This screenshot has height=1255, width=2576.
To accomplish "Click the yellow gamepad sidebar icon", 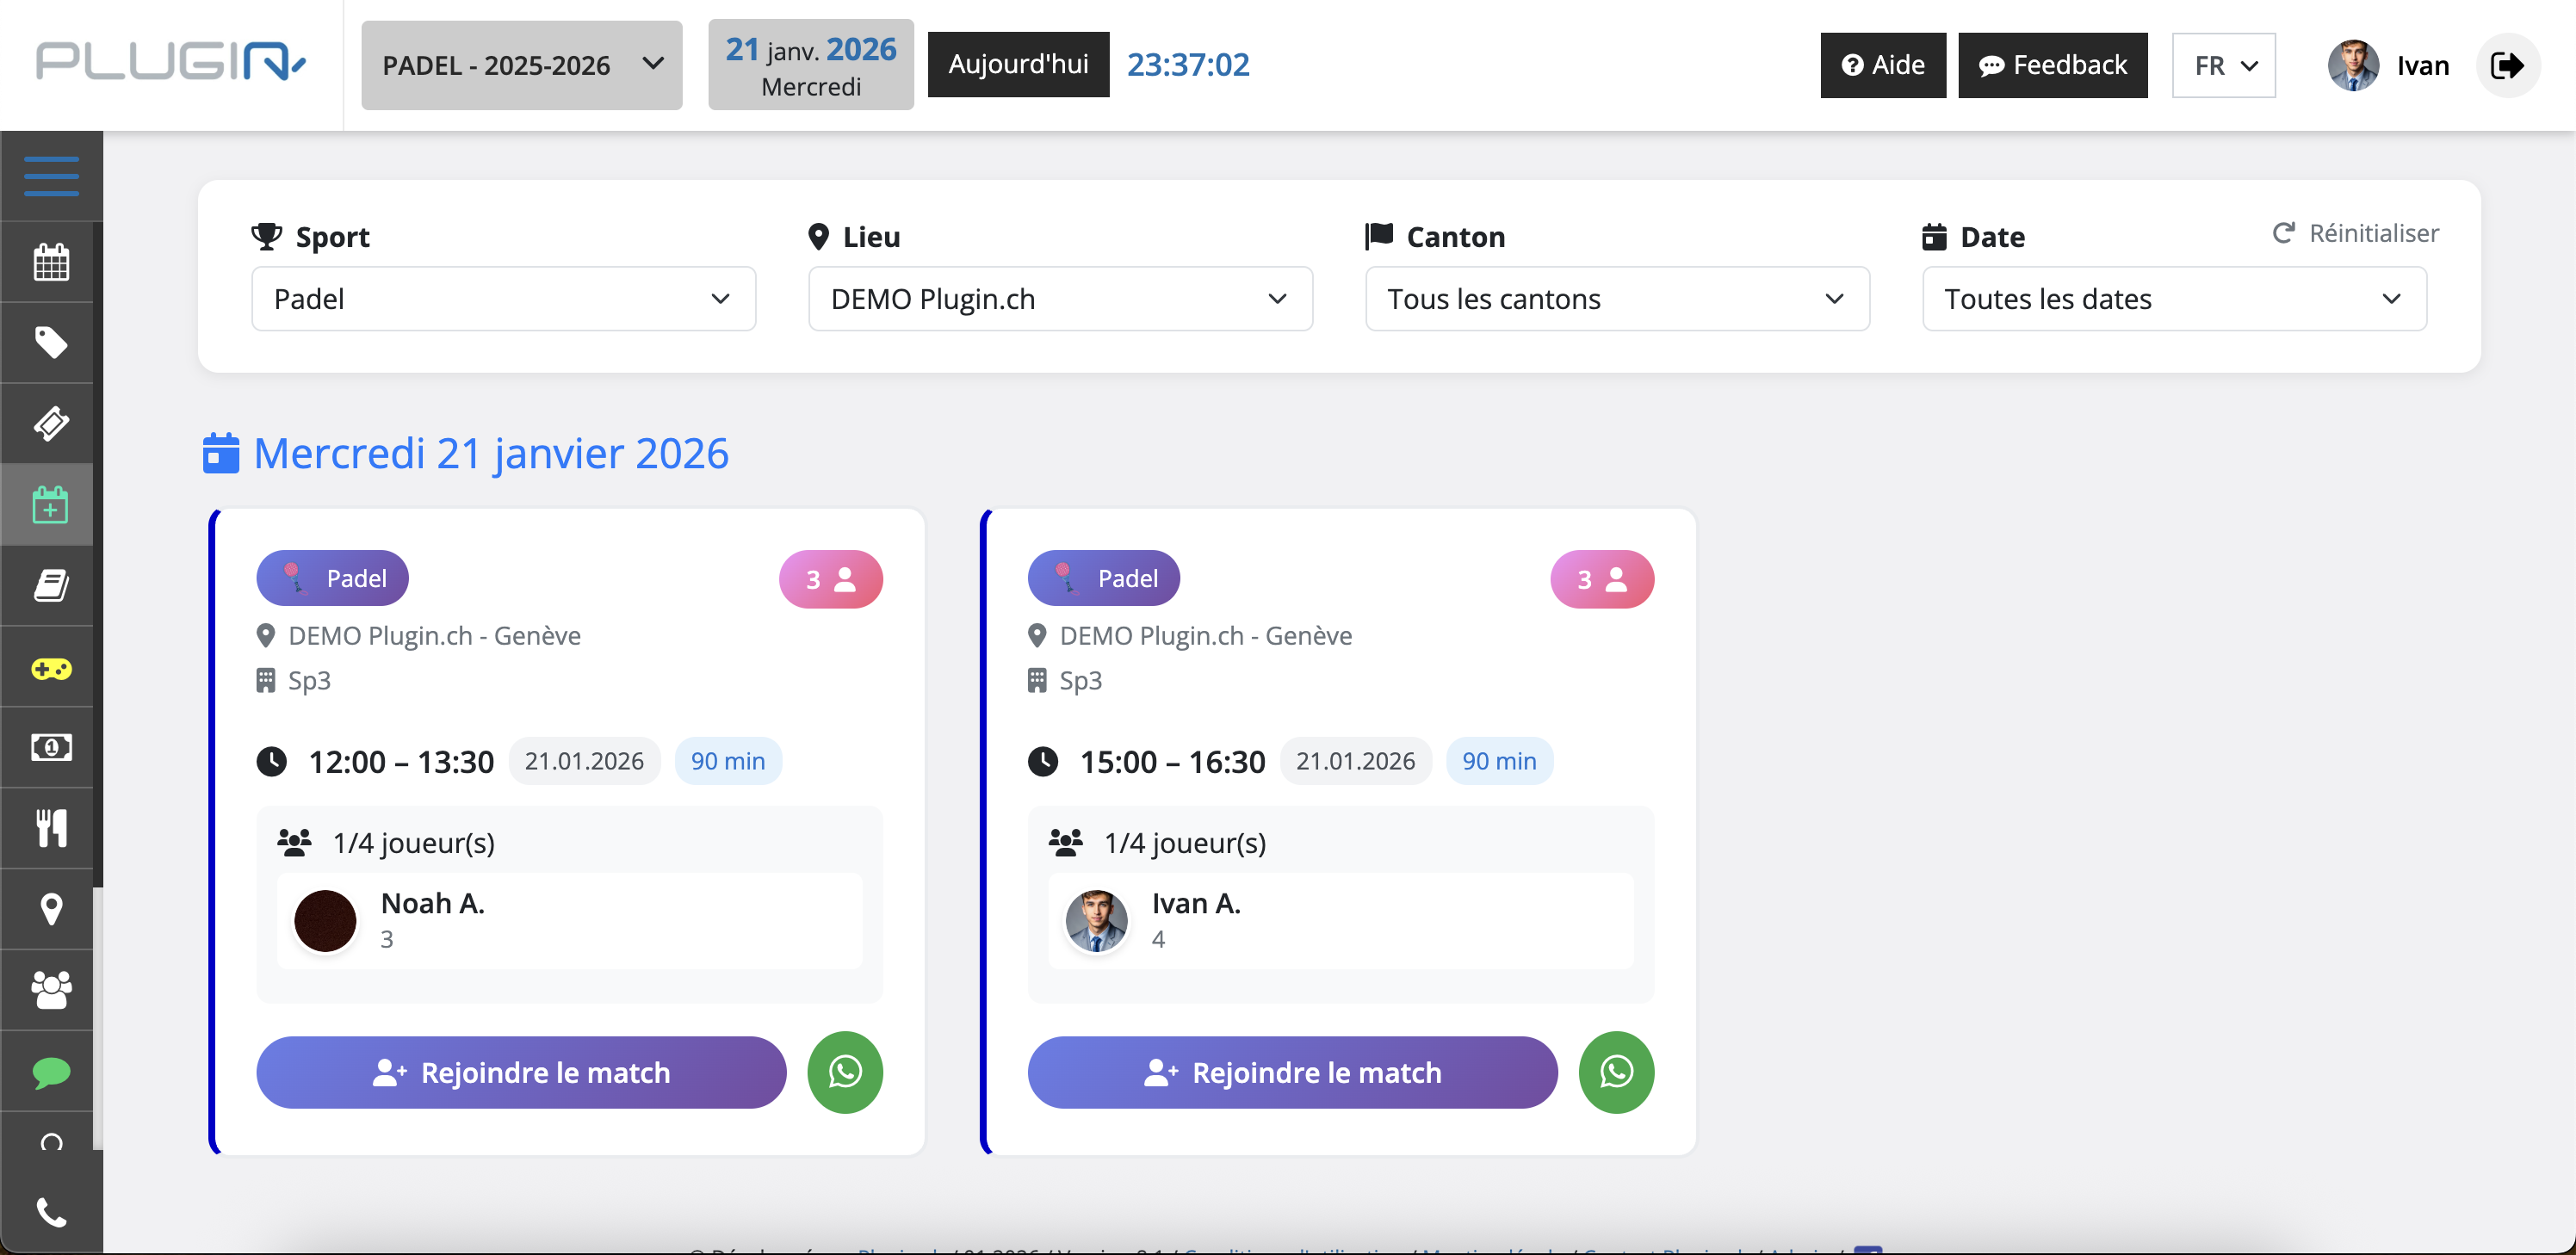I will [51, 668].
